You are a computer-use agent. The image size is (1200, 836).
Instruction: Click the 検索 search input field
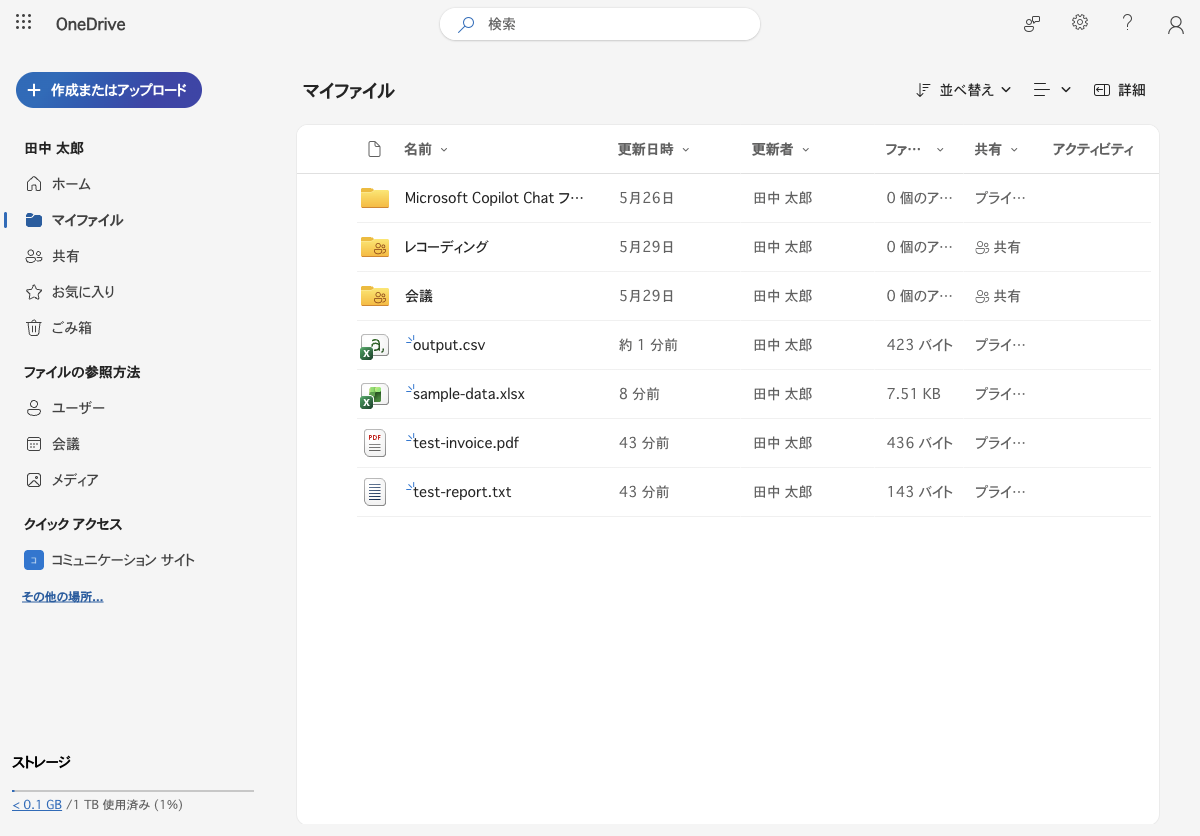click(x=600, y=24)
